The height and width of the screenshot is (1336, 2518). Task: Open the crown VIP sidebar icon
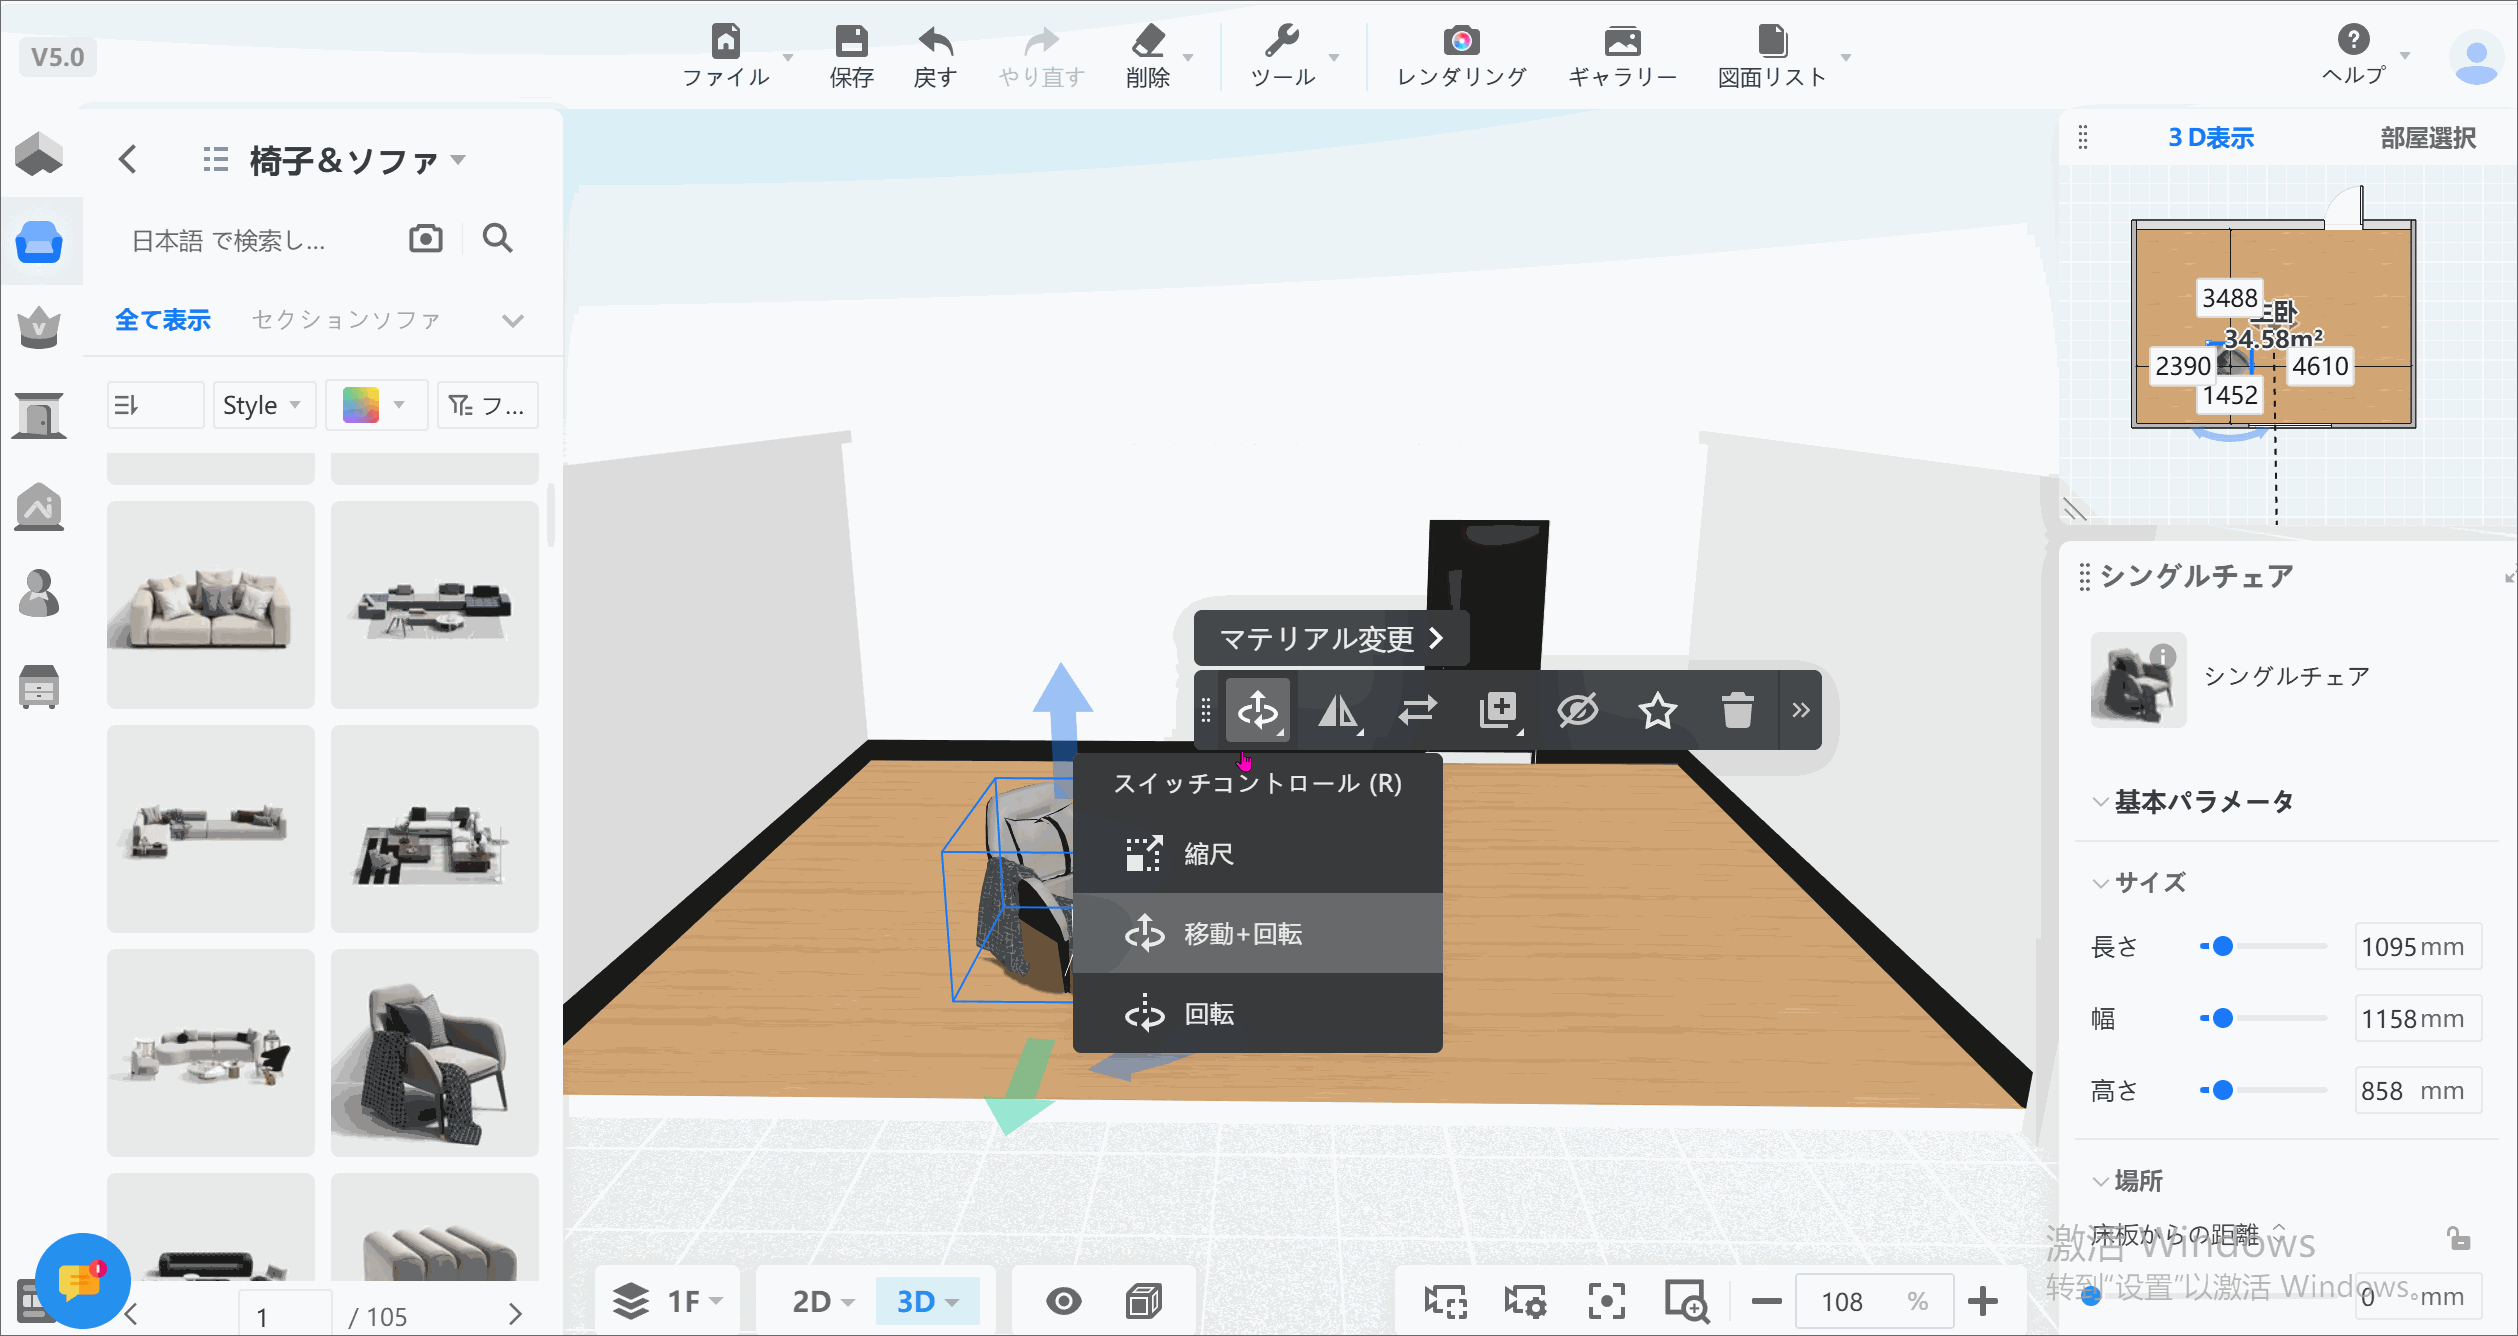click(39, 327)
